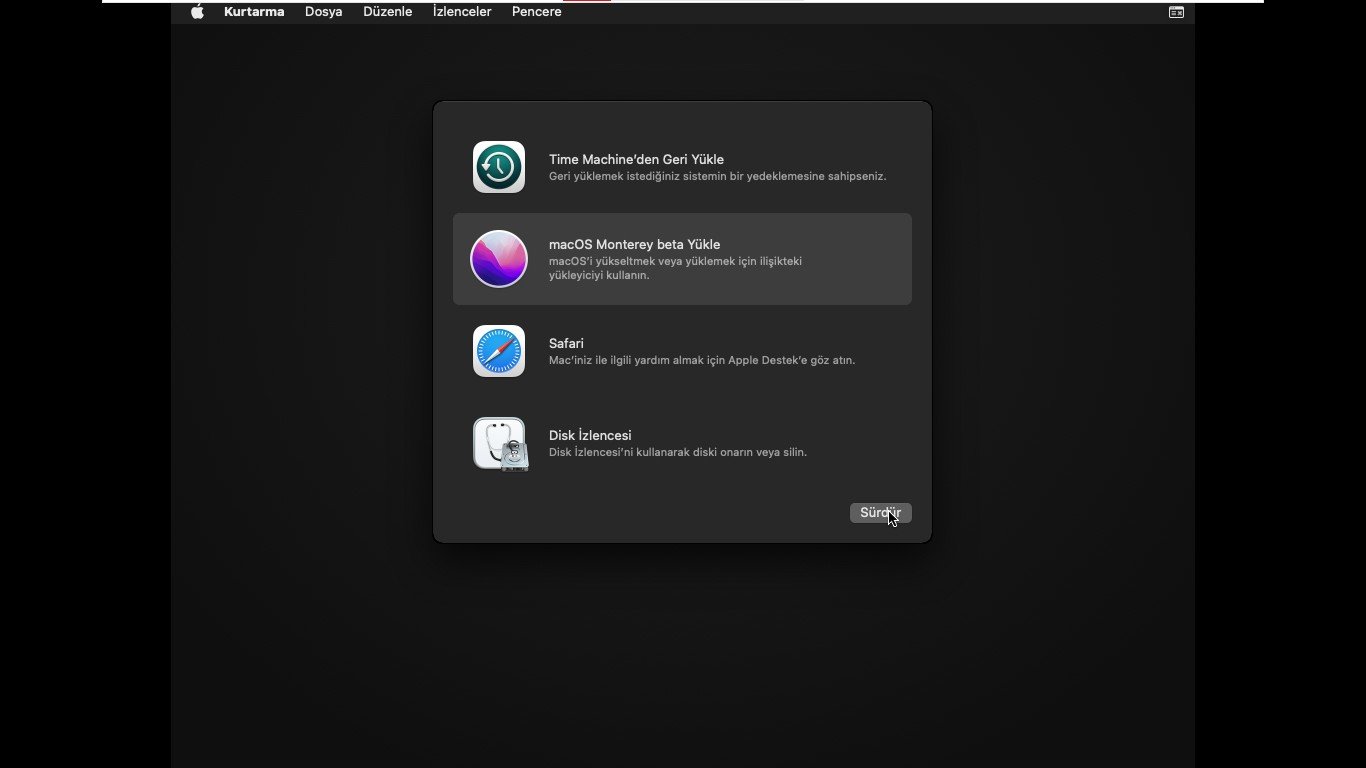
Task: Click the description 'Disk İzlencesi'ni kullanarak diski...'
Action: [678, 452]
